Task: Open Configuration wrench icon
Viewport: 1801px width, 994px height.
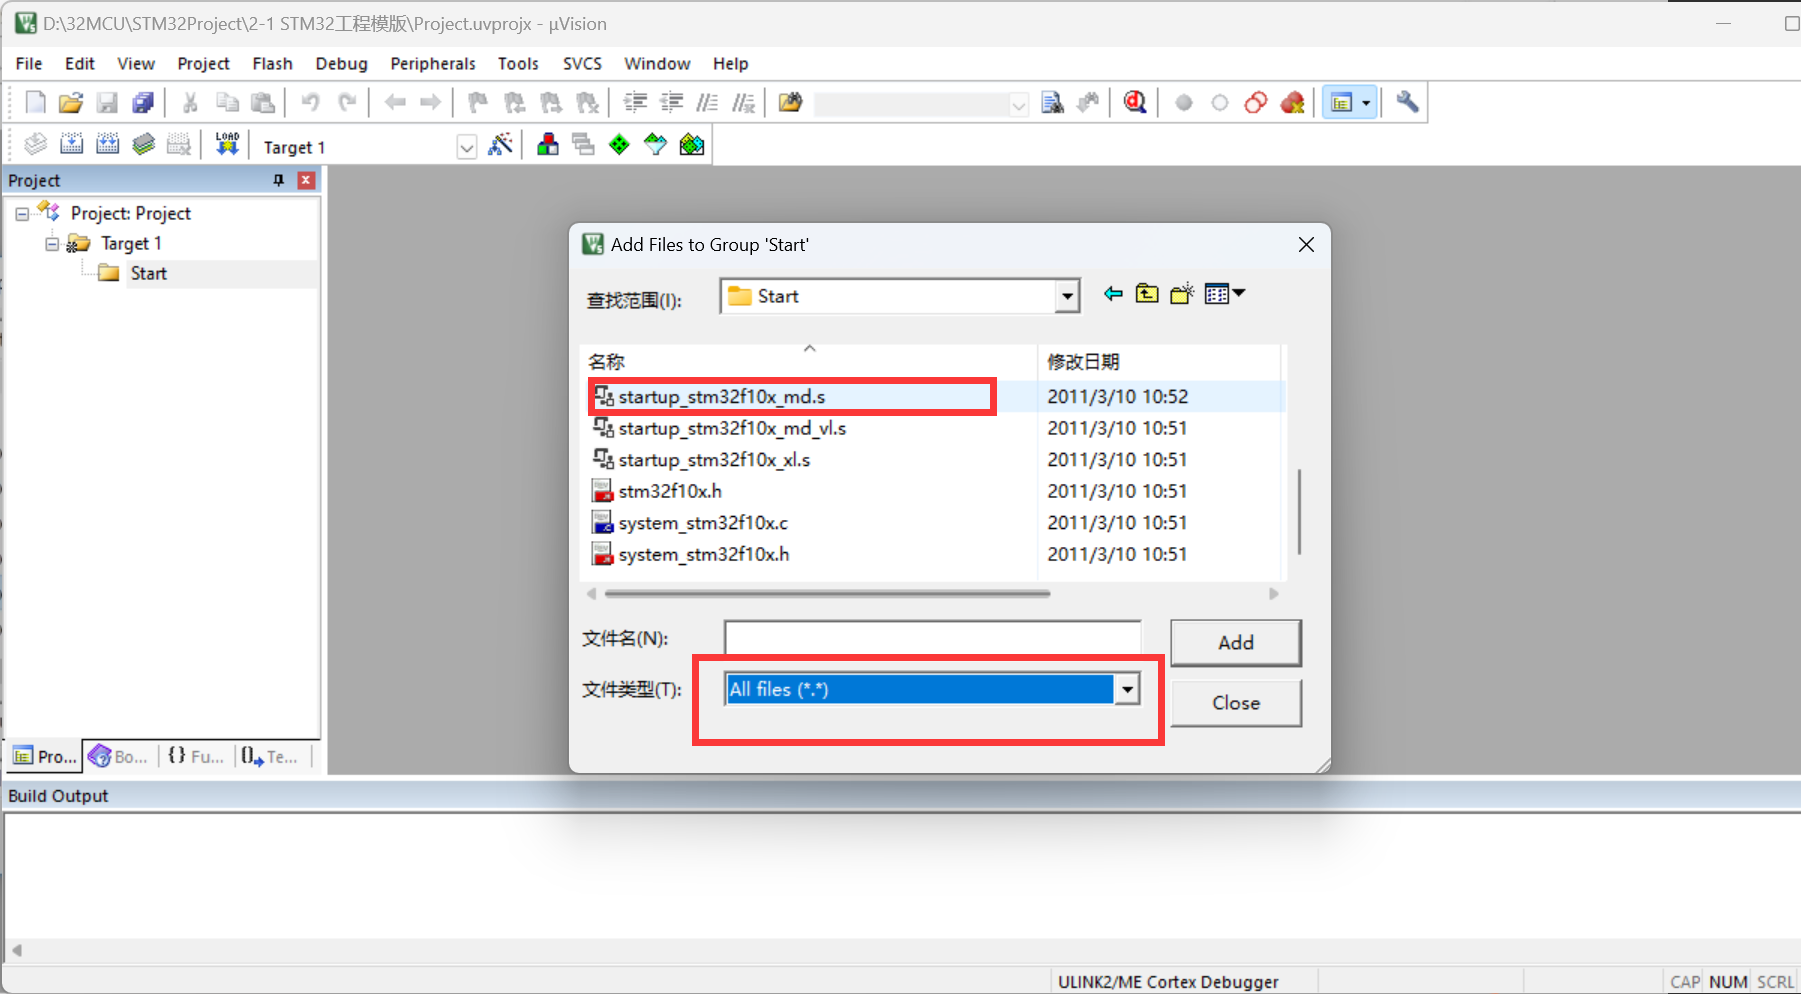Action: (x=1407, y=102)
